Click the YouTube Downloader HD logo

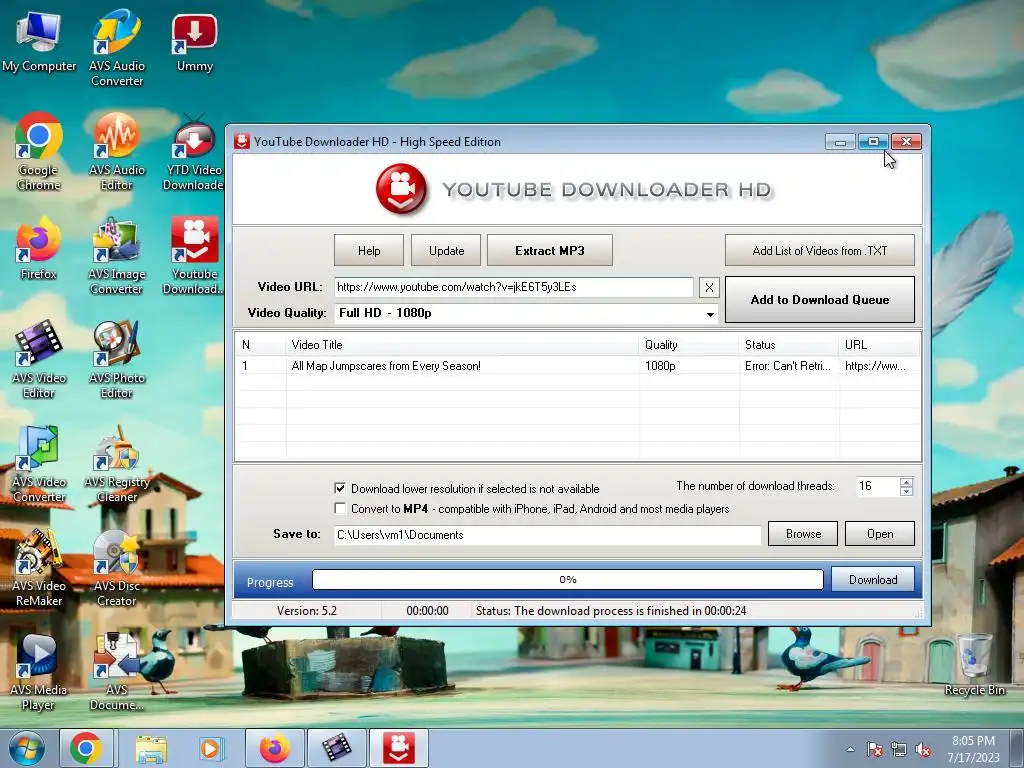tap(401, 189)
